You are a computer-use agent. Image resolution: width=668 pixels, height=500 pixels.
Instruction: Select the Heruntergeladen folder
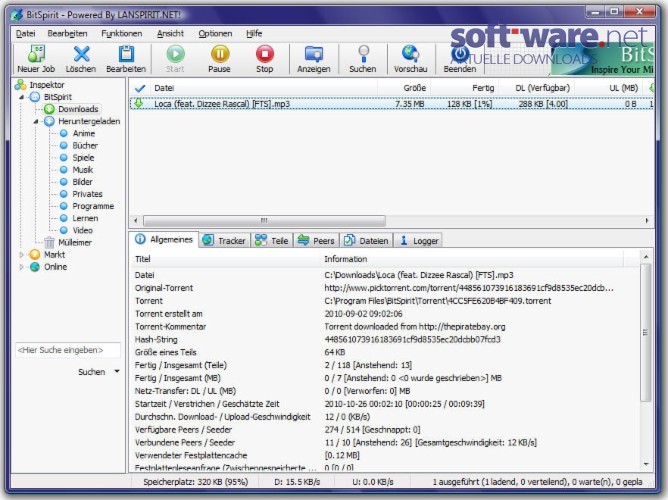tap(89, 121)
